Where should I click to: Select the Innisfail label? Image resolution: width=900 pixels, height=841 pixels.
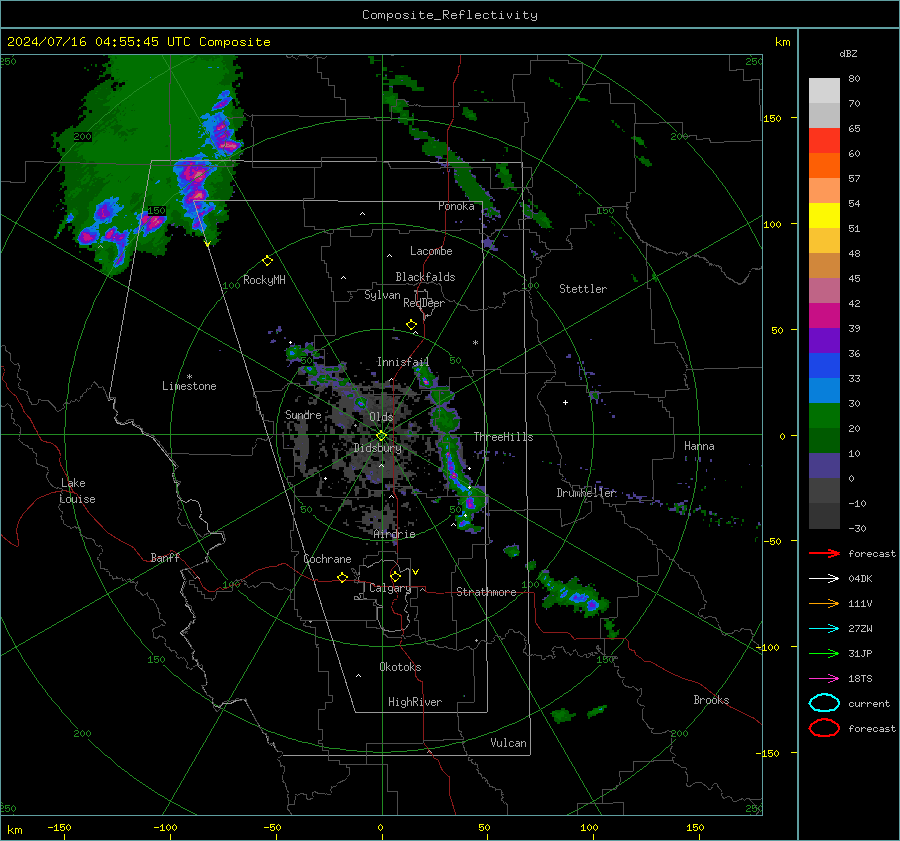click(403, 362)
